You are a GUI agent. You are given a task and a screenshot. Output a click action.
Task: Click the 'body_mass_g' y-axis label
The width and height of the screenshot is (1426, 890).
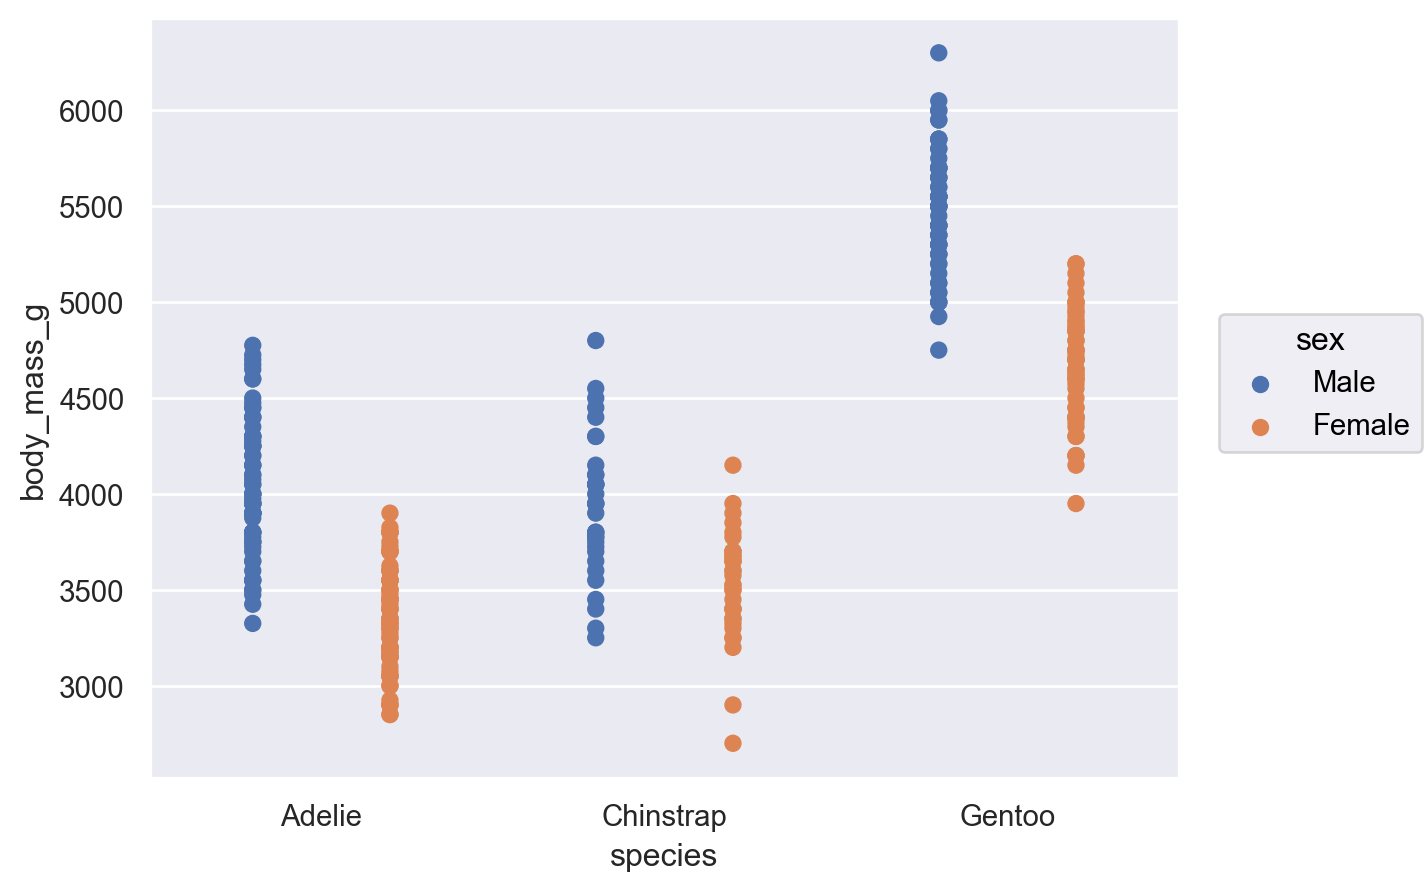pyautogui.click(x=34, y=402)
